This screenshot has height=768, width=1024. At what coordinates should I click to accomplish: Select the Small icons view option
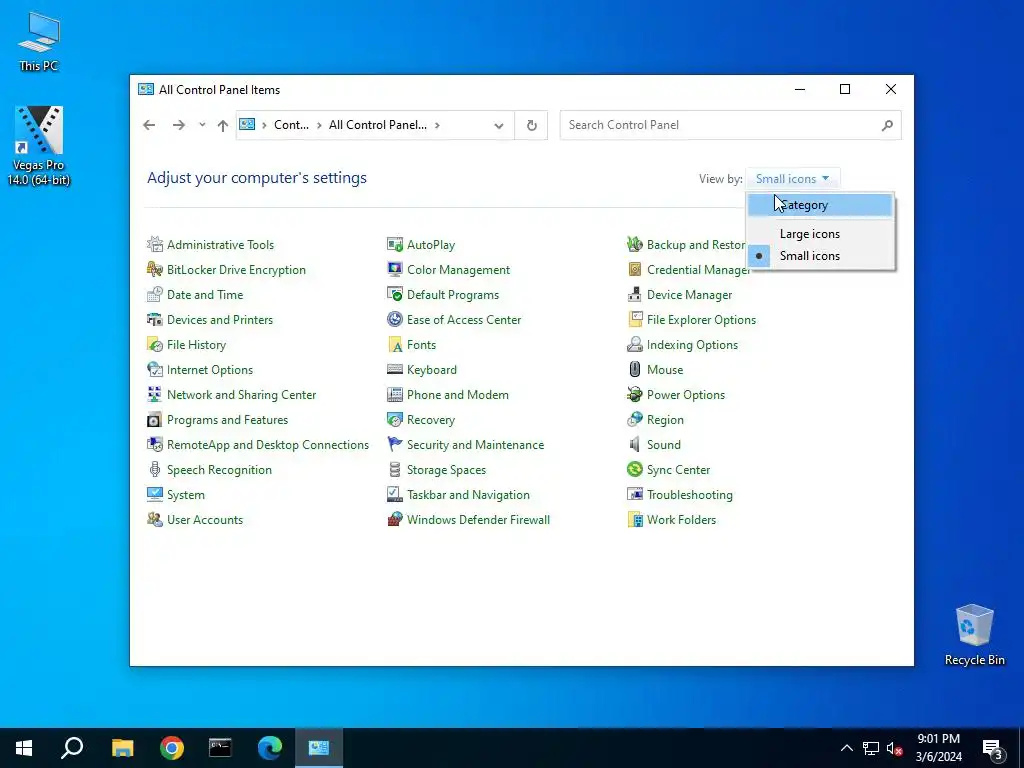[x=820, y=256]
